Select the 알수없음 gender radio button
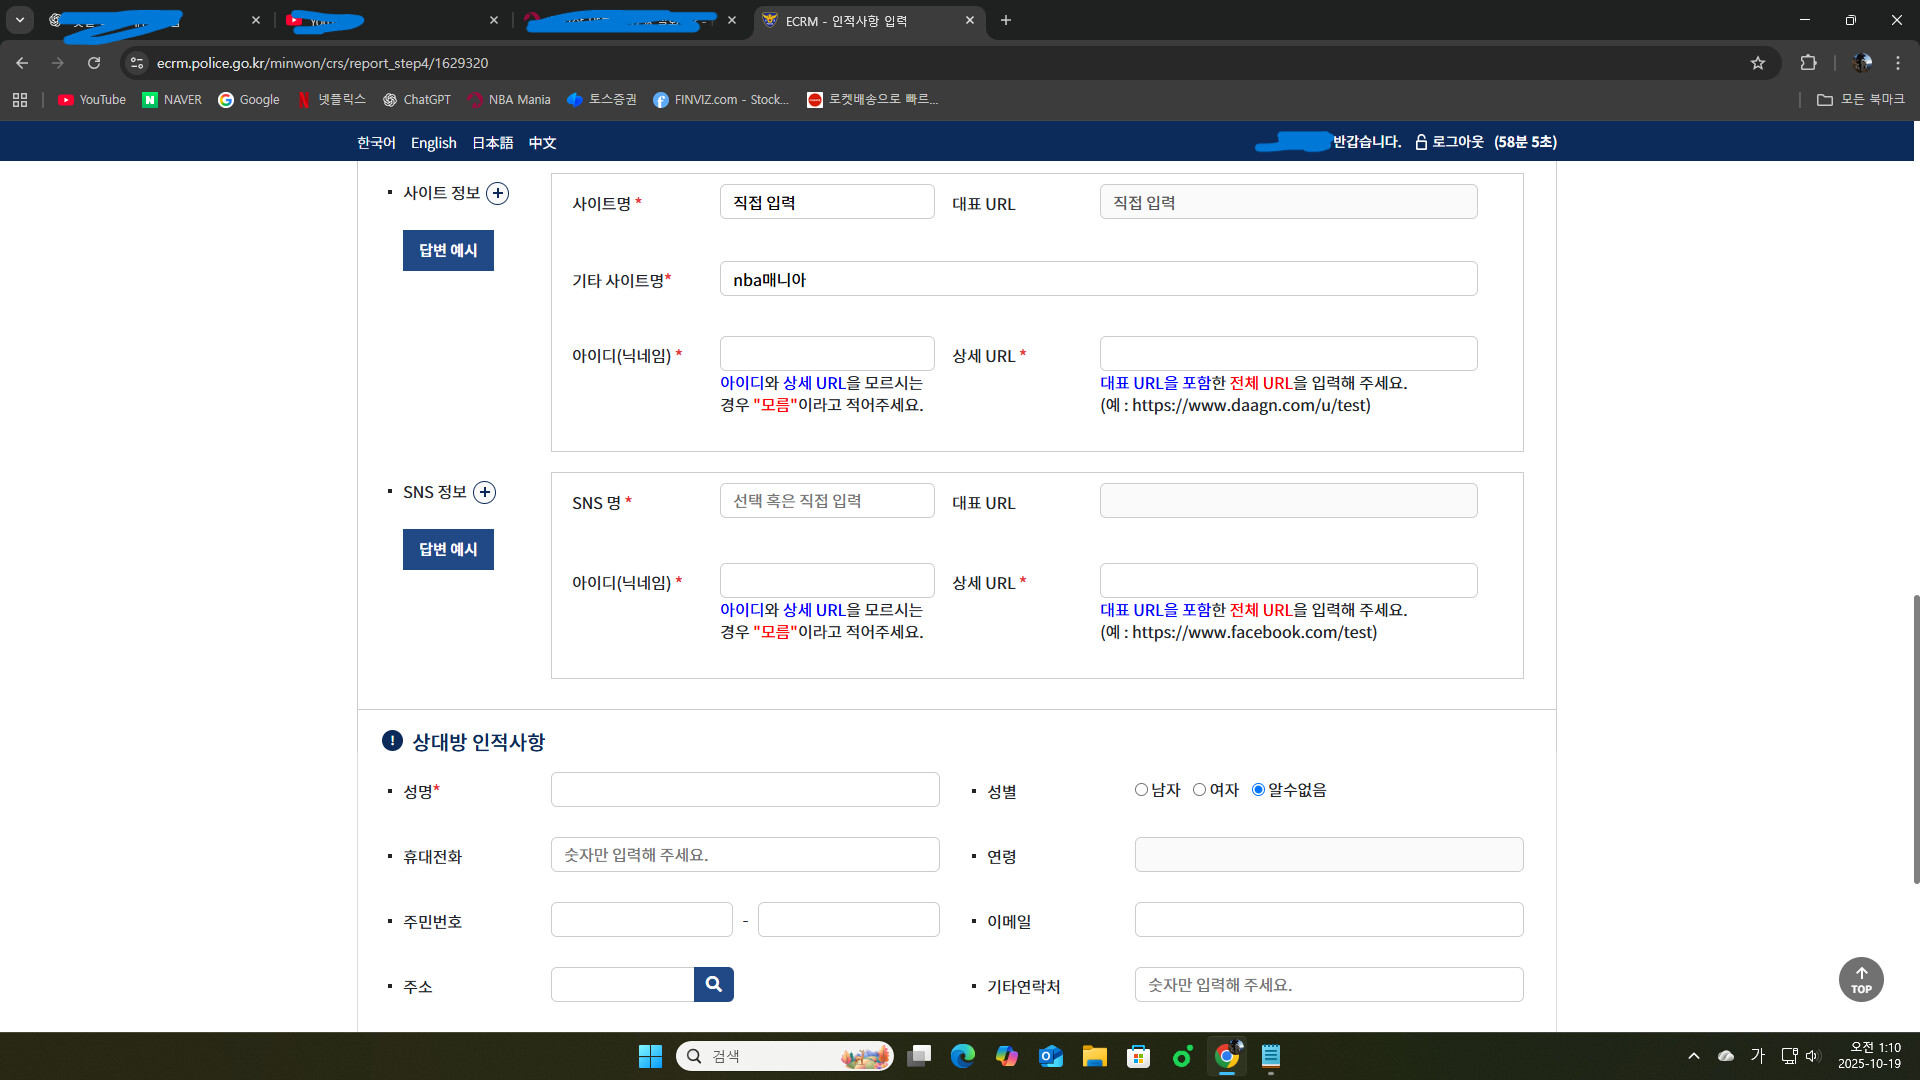 tap(1258, 790)
